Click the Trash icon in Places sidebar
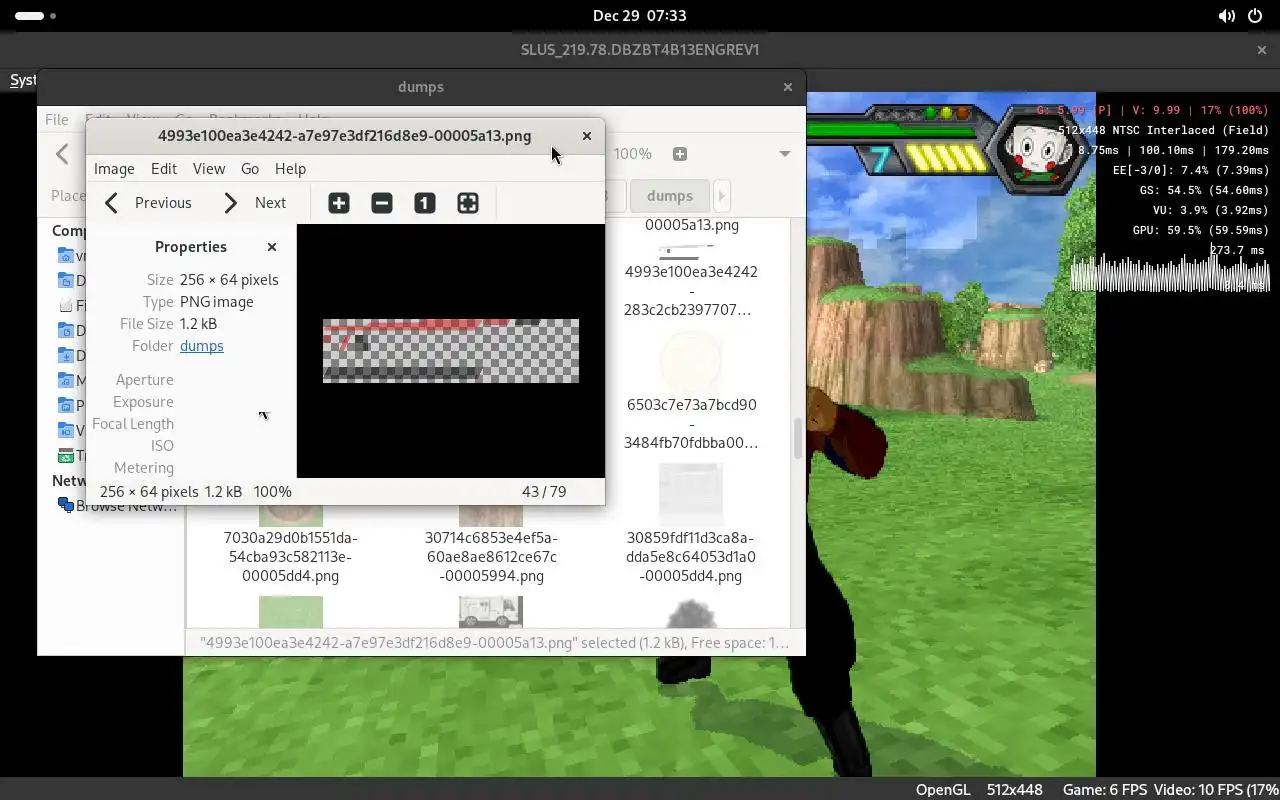 66,456
